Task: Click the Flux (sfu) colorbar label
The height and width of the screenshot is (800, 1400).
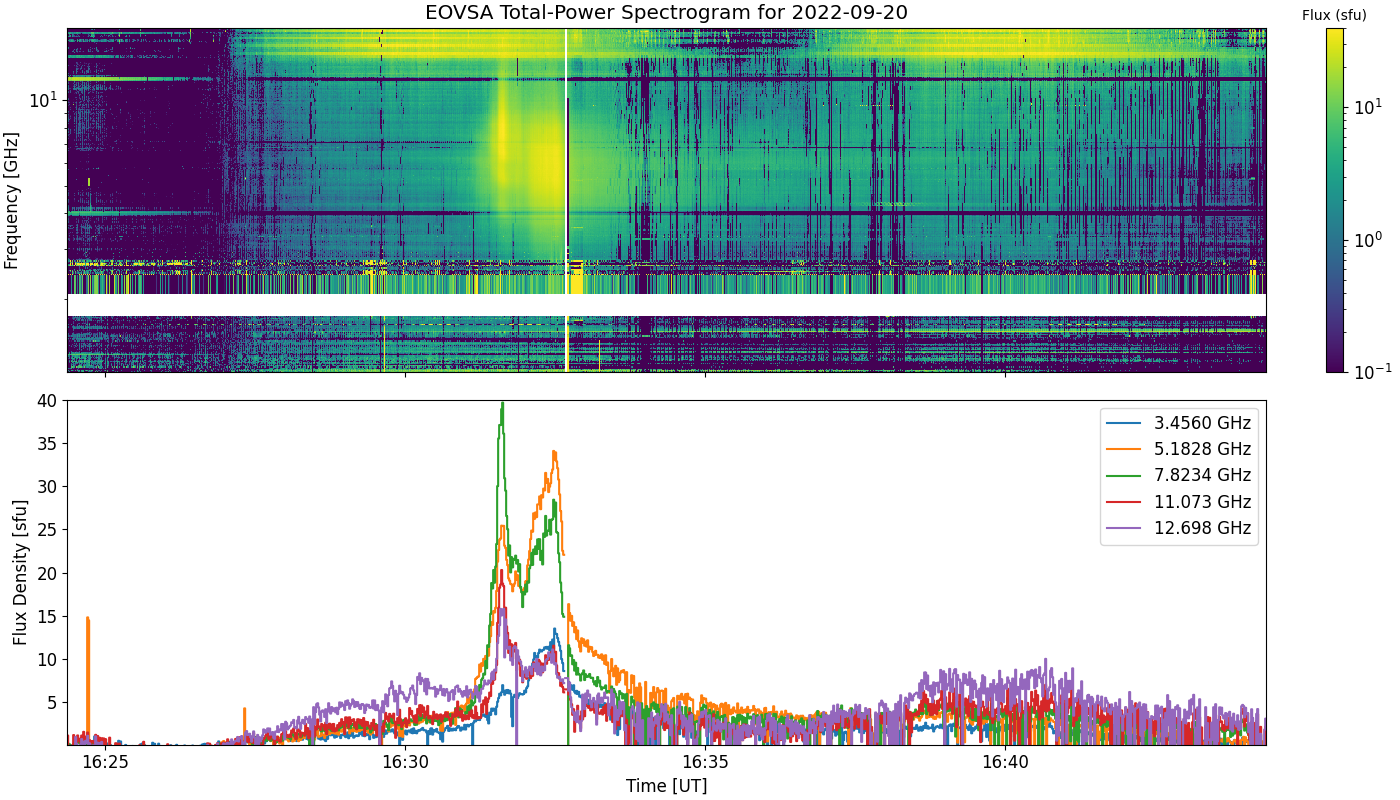Action: click(1334, 15)
